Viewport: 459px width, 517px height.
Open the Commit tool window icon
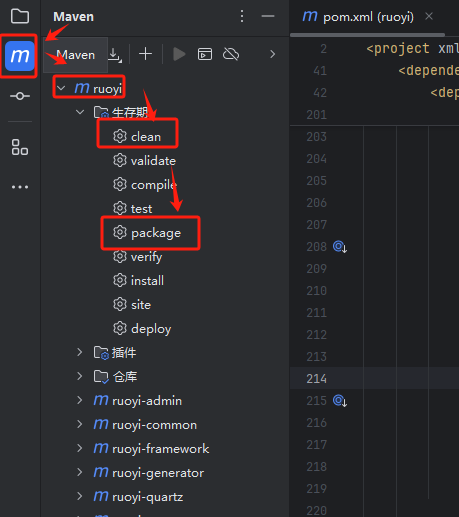pos(20,96)
